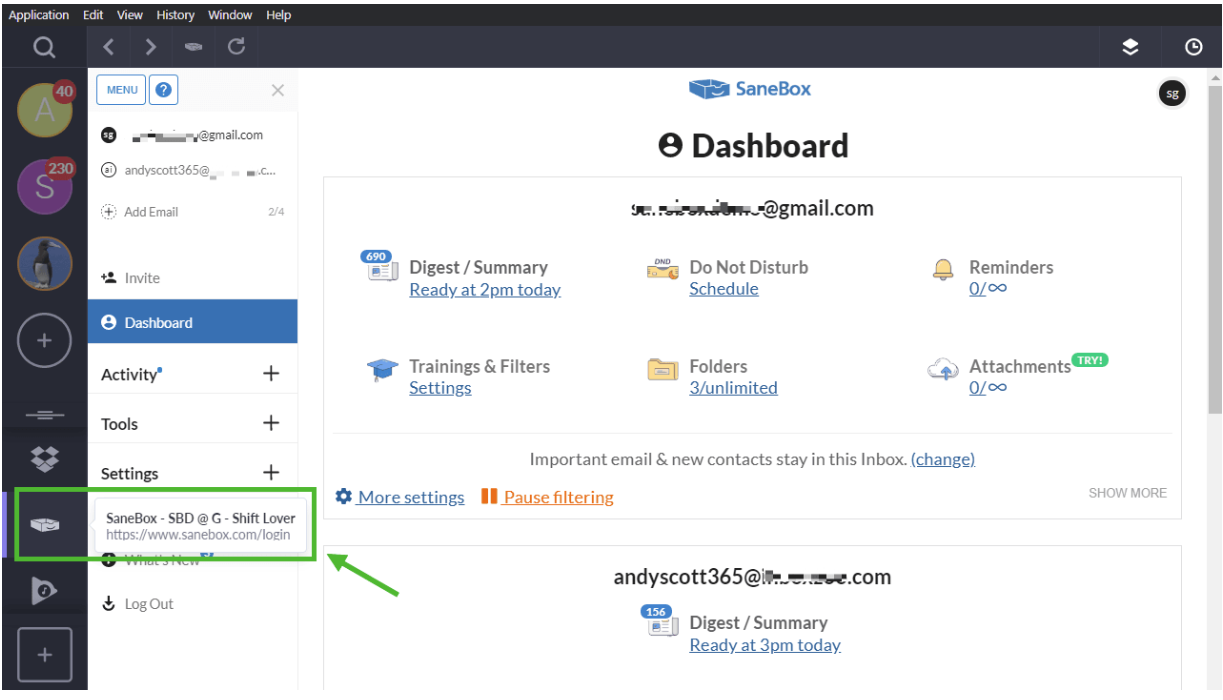
Task: Select the yellow A account avatar
Action: (x=45, y=110)
